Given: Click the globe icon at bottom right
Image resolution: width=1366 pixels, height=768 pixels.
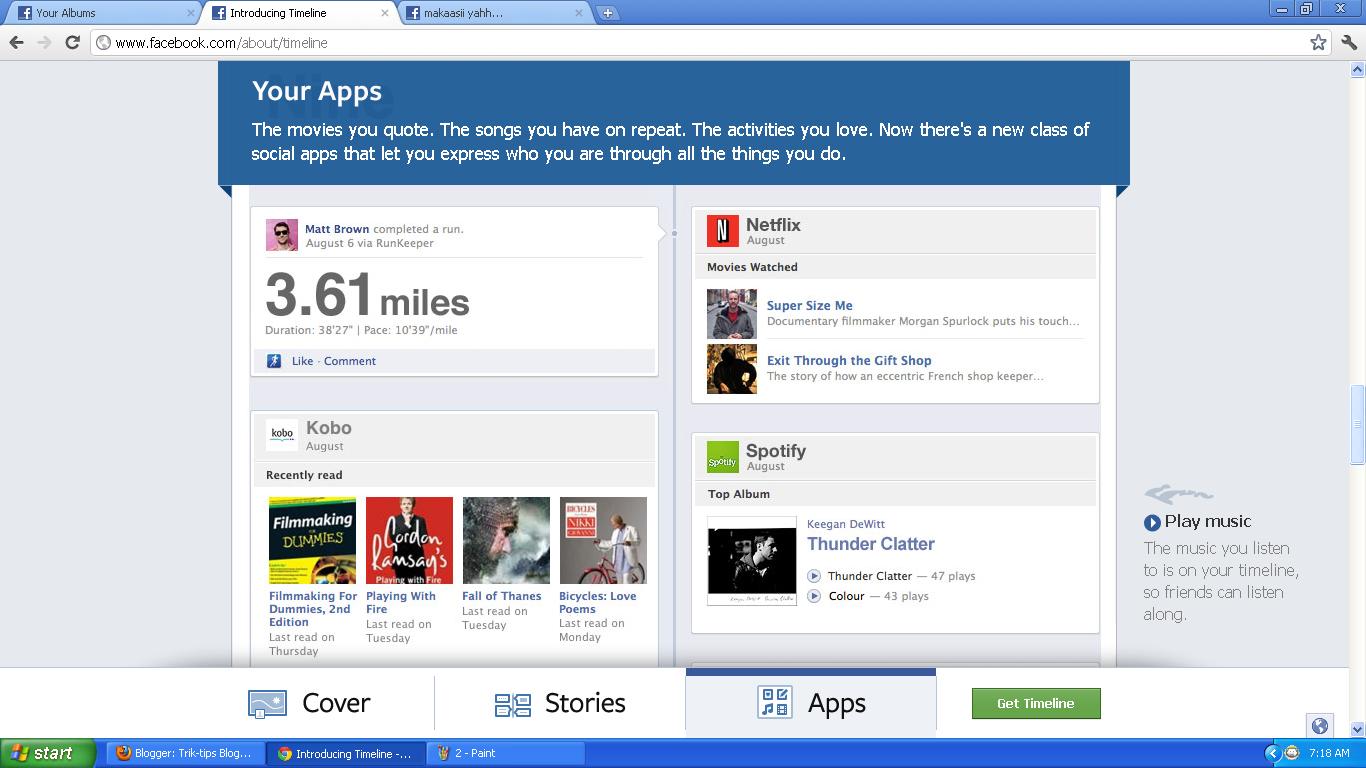Looking at the screenshot, I should [x=1320, y=726].
